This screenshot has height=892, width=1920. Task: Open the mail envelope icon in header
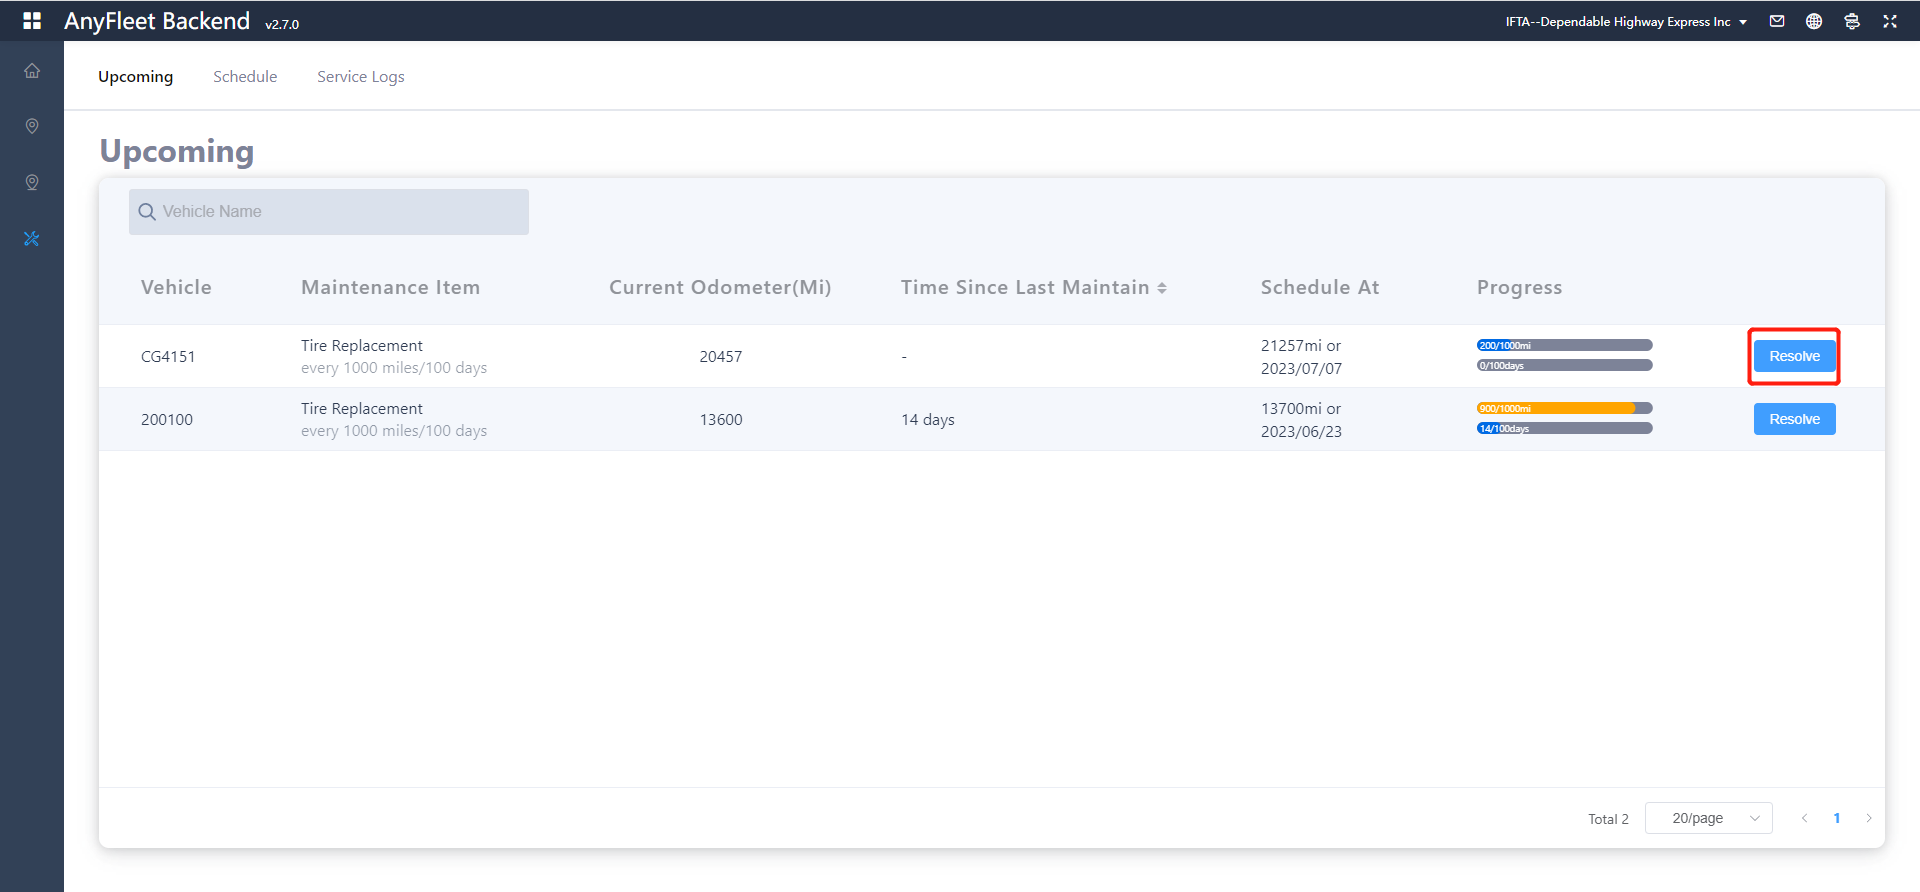click(1777, 21)
